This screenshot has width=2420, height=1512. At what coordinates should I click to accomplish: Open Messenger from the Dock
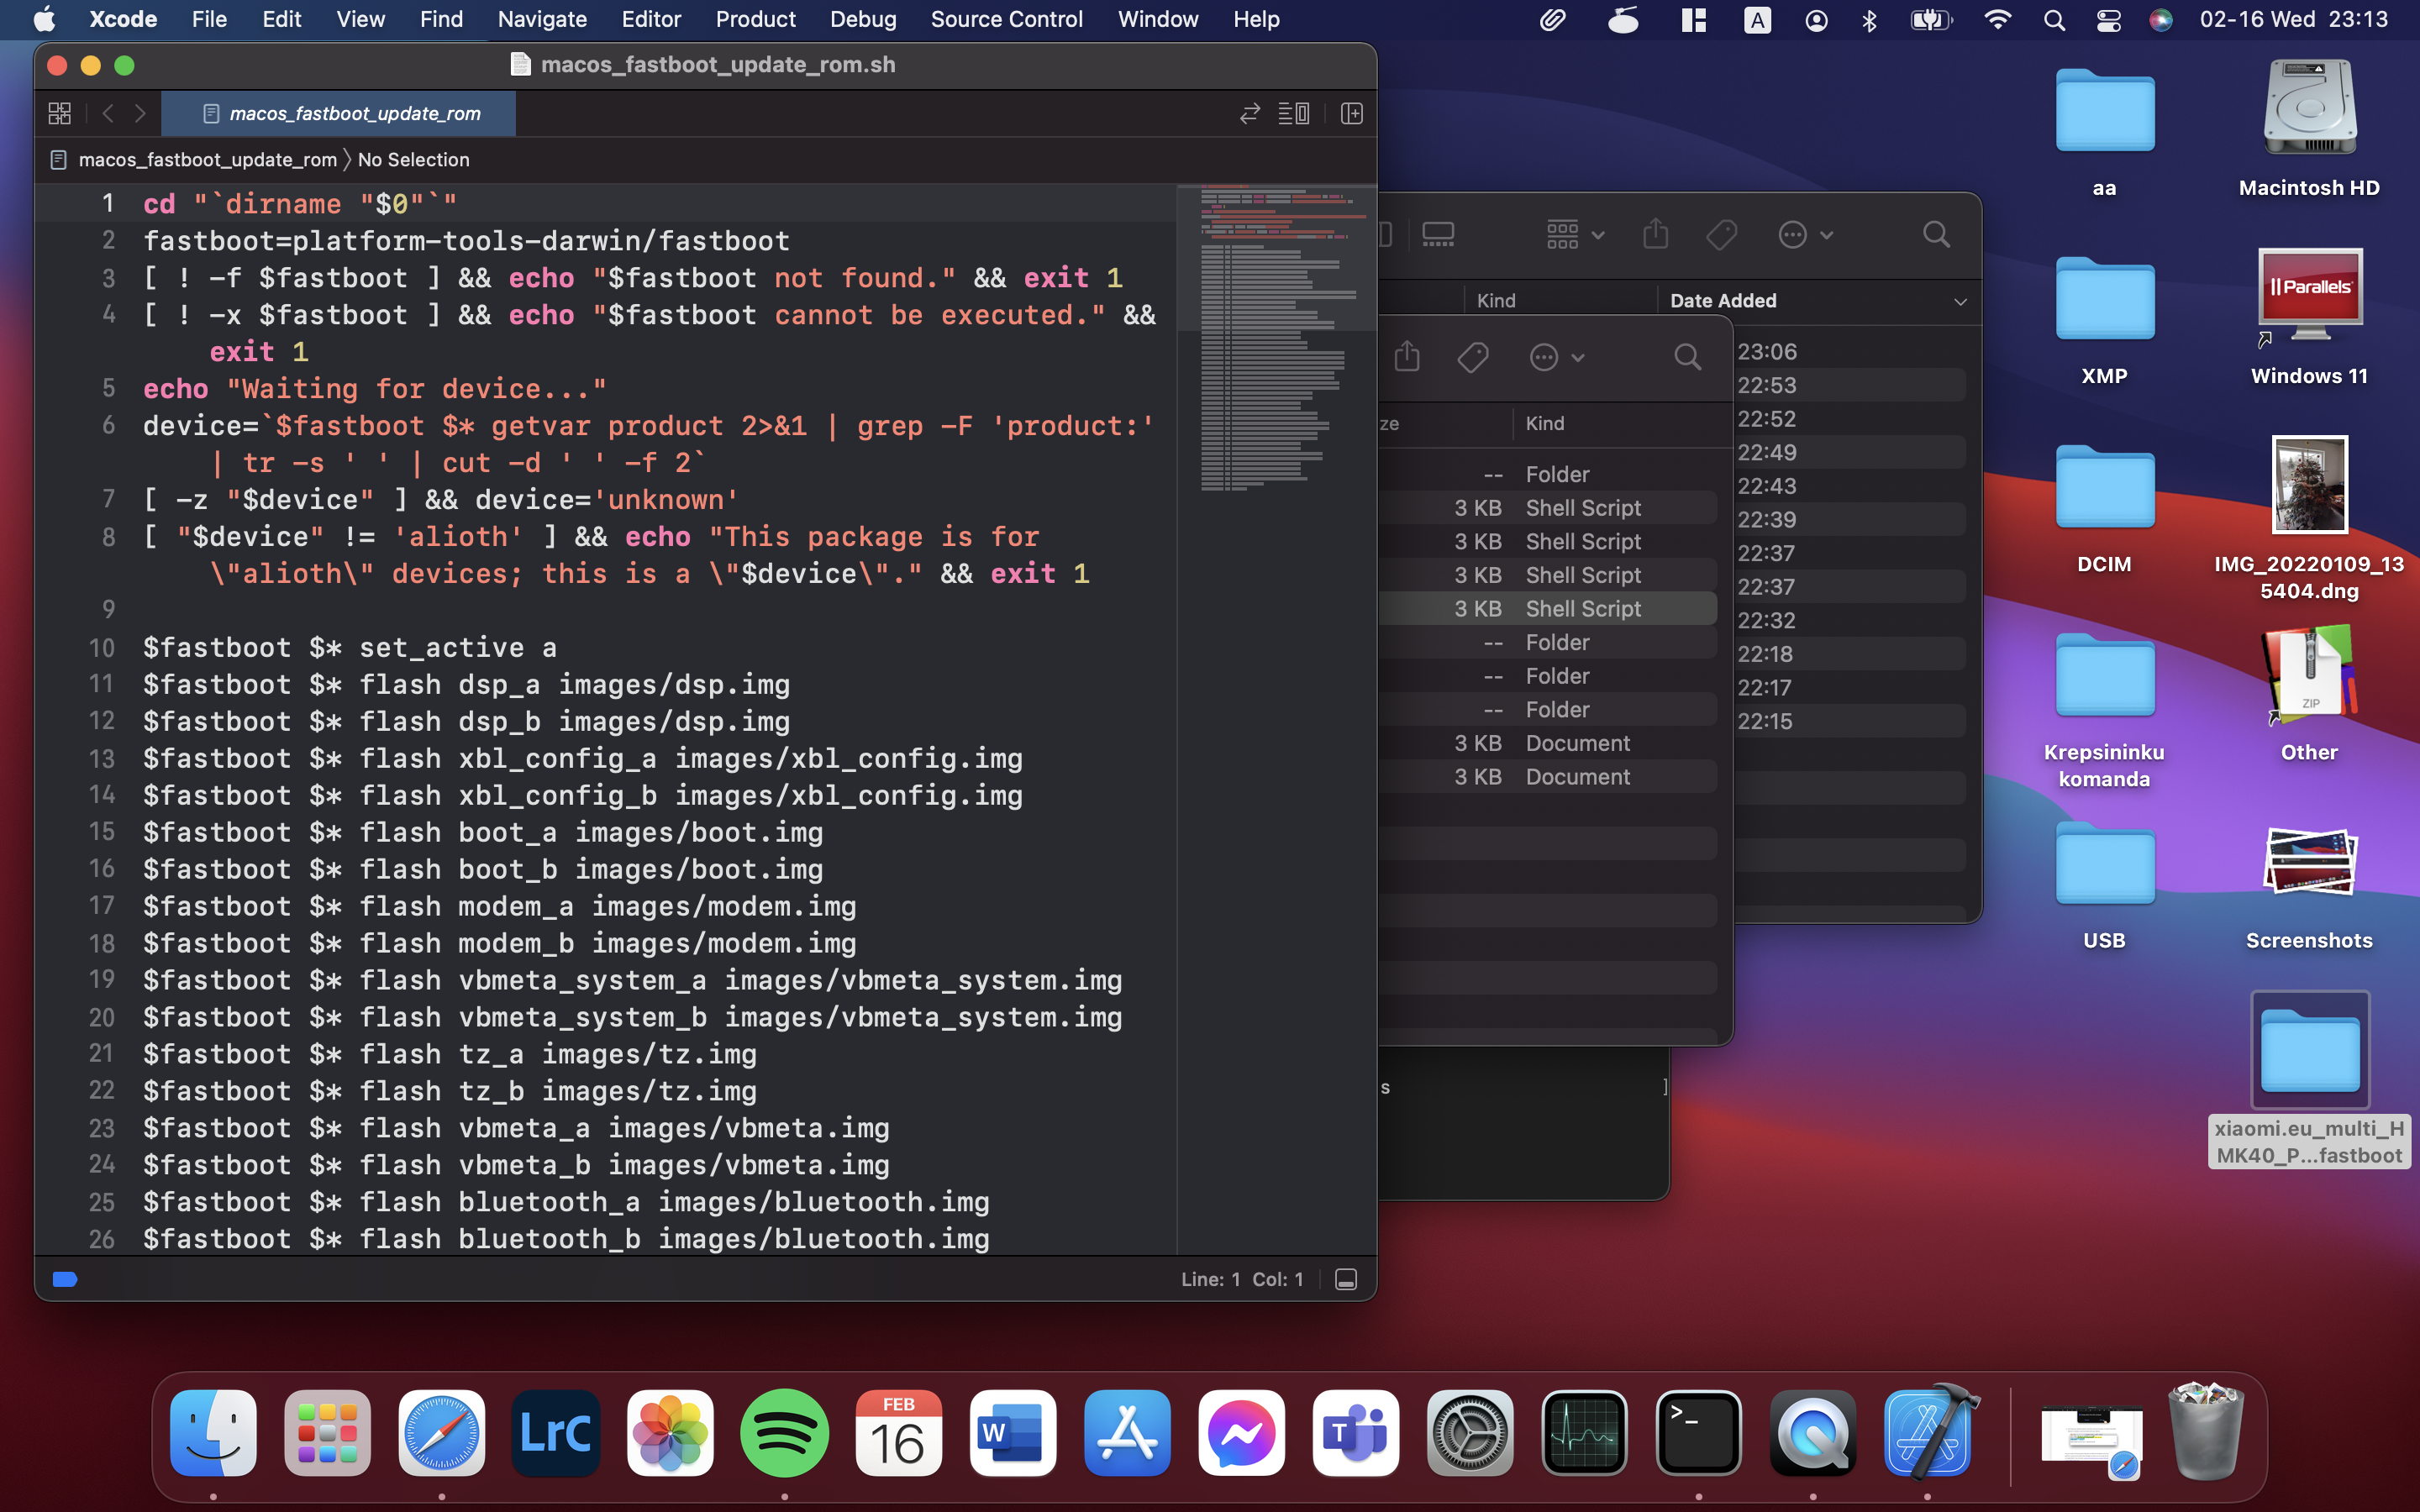pyautogui.click(x=1241, y=1432)
